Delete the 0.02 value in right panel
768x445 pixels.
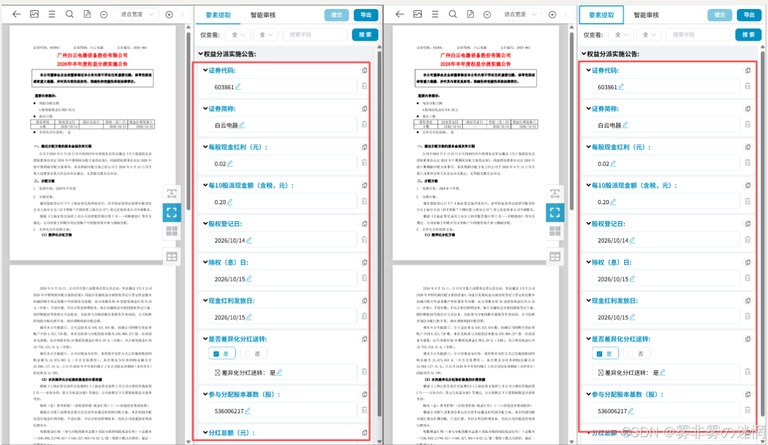point(747,163)
